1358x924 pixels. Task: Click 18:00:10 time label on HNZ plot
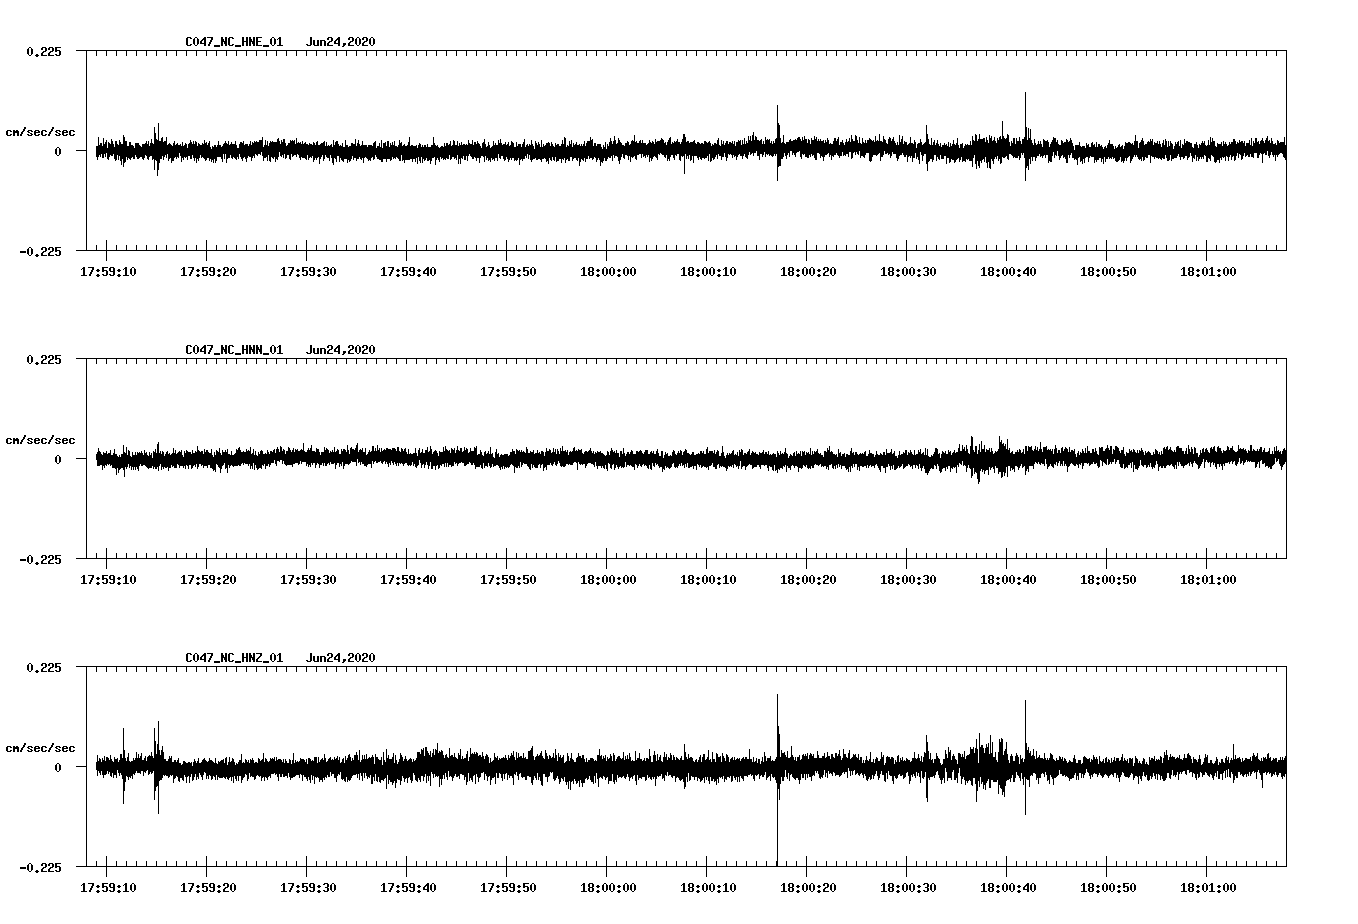pos(708,888)
